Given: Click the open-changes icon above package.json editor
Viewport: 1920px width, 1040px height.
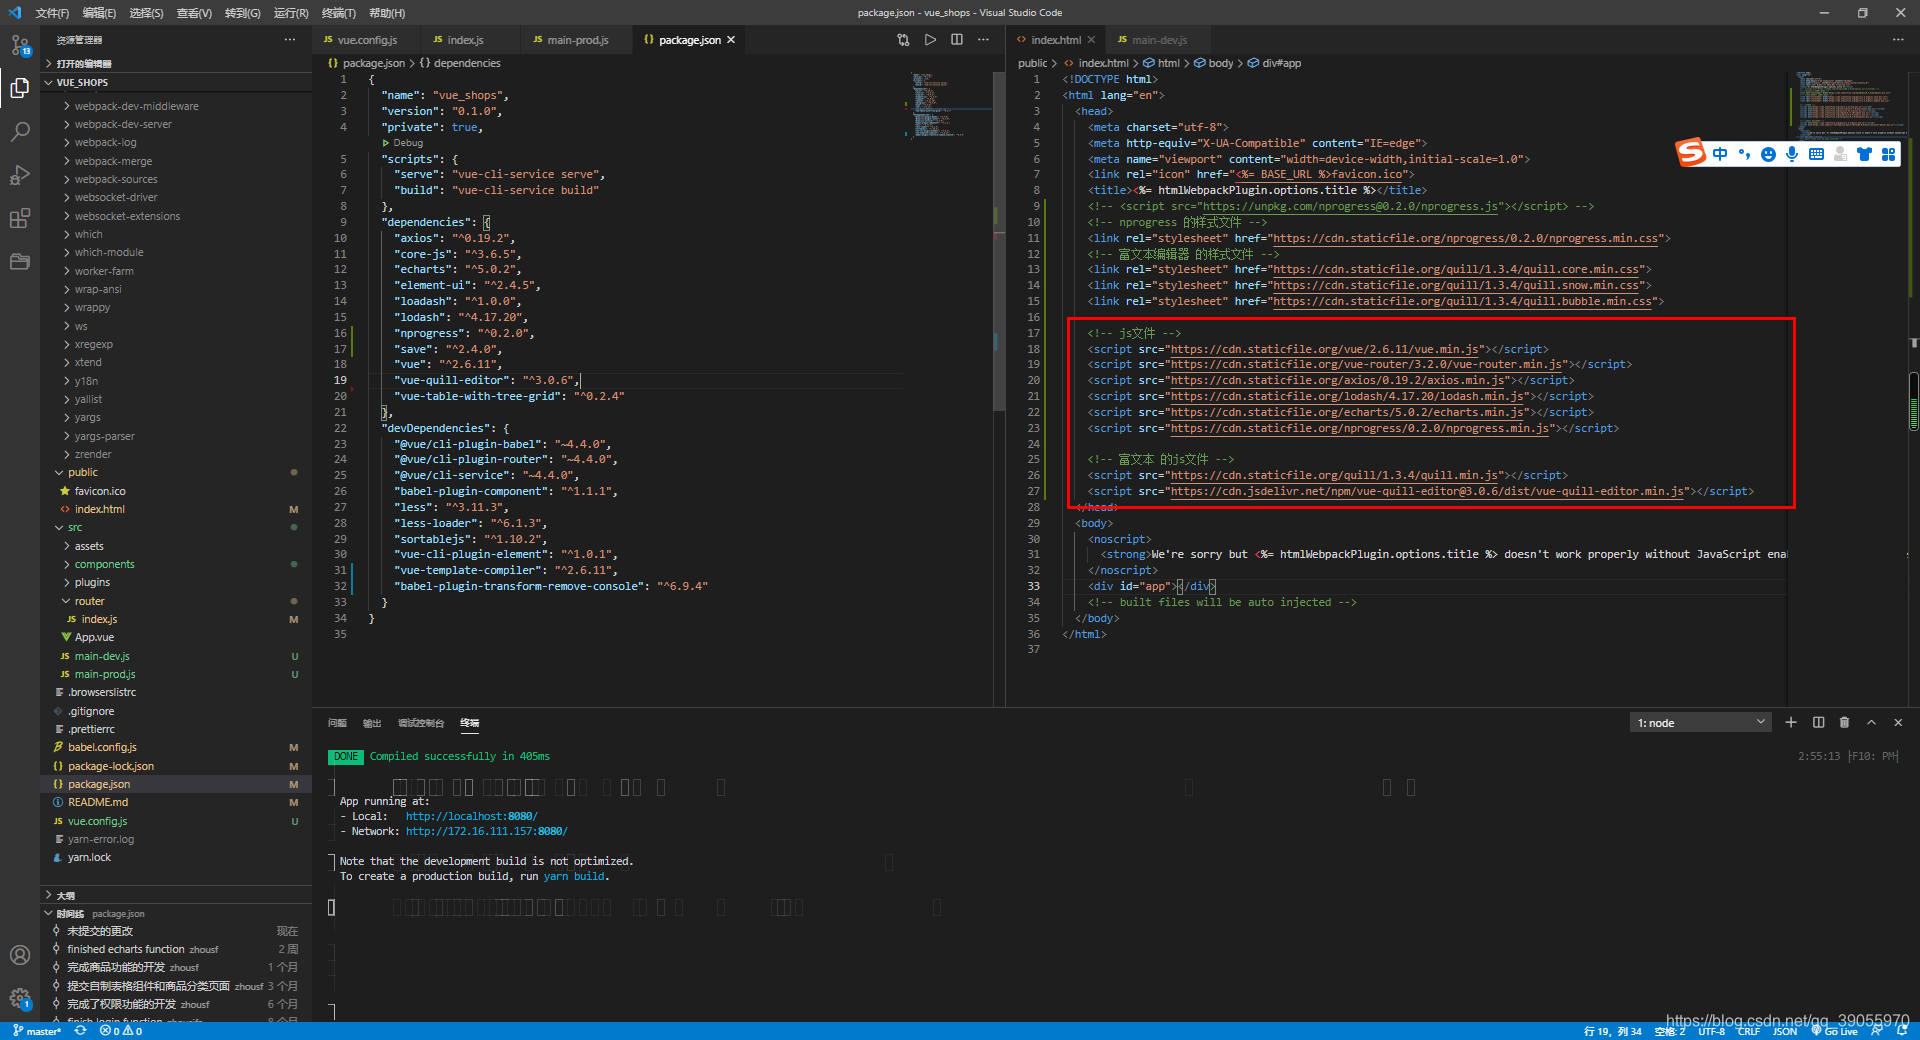Looking at the screenshot, I should tap(903, 40).
